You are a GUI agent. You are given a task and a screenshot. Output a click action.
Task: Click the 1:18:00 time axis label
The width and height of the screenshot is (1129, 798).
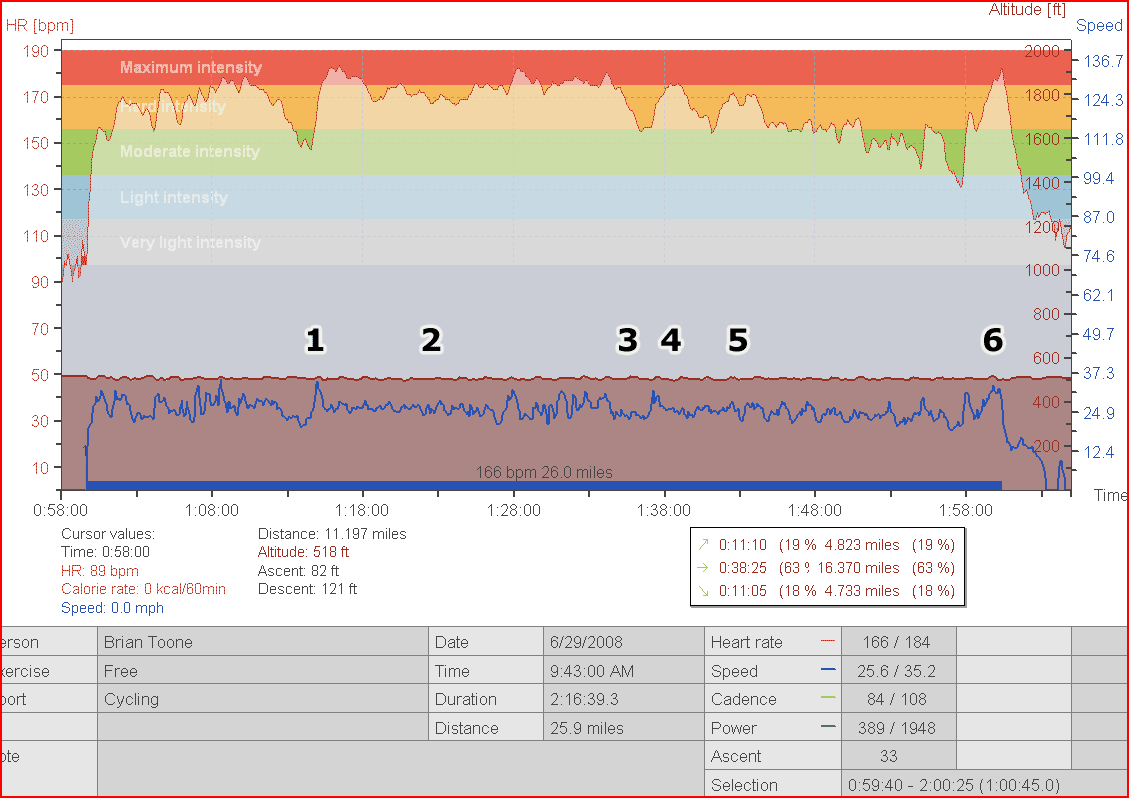click(x=361, y=510)
